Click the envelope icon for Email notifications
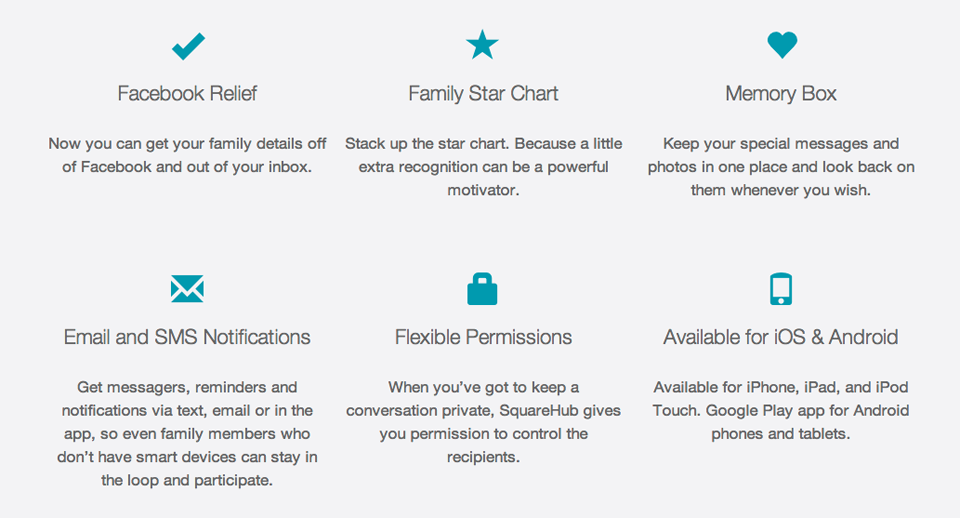This screenshot has width=960, height=518. coord(187,290)
